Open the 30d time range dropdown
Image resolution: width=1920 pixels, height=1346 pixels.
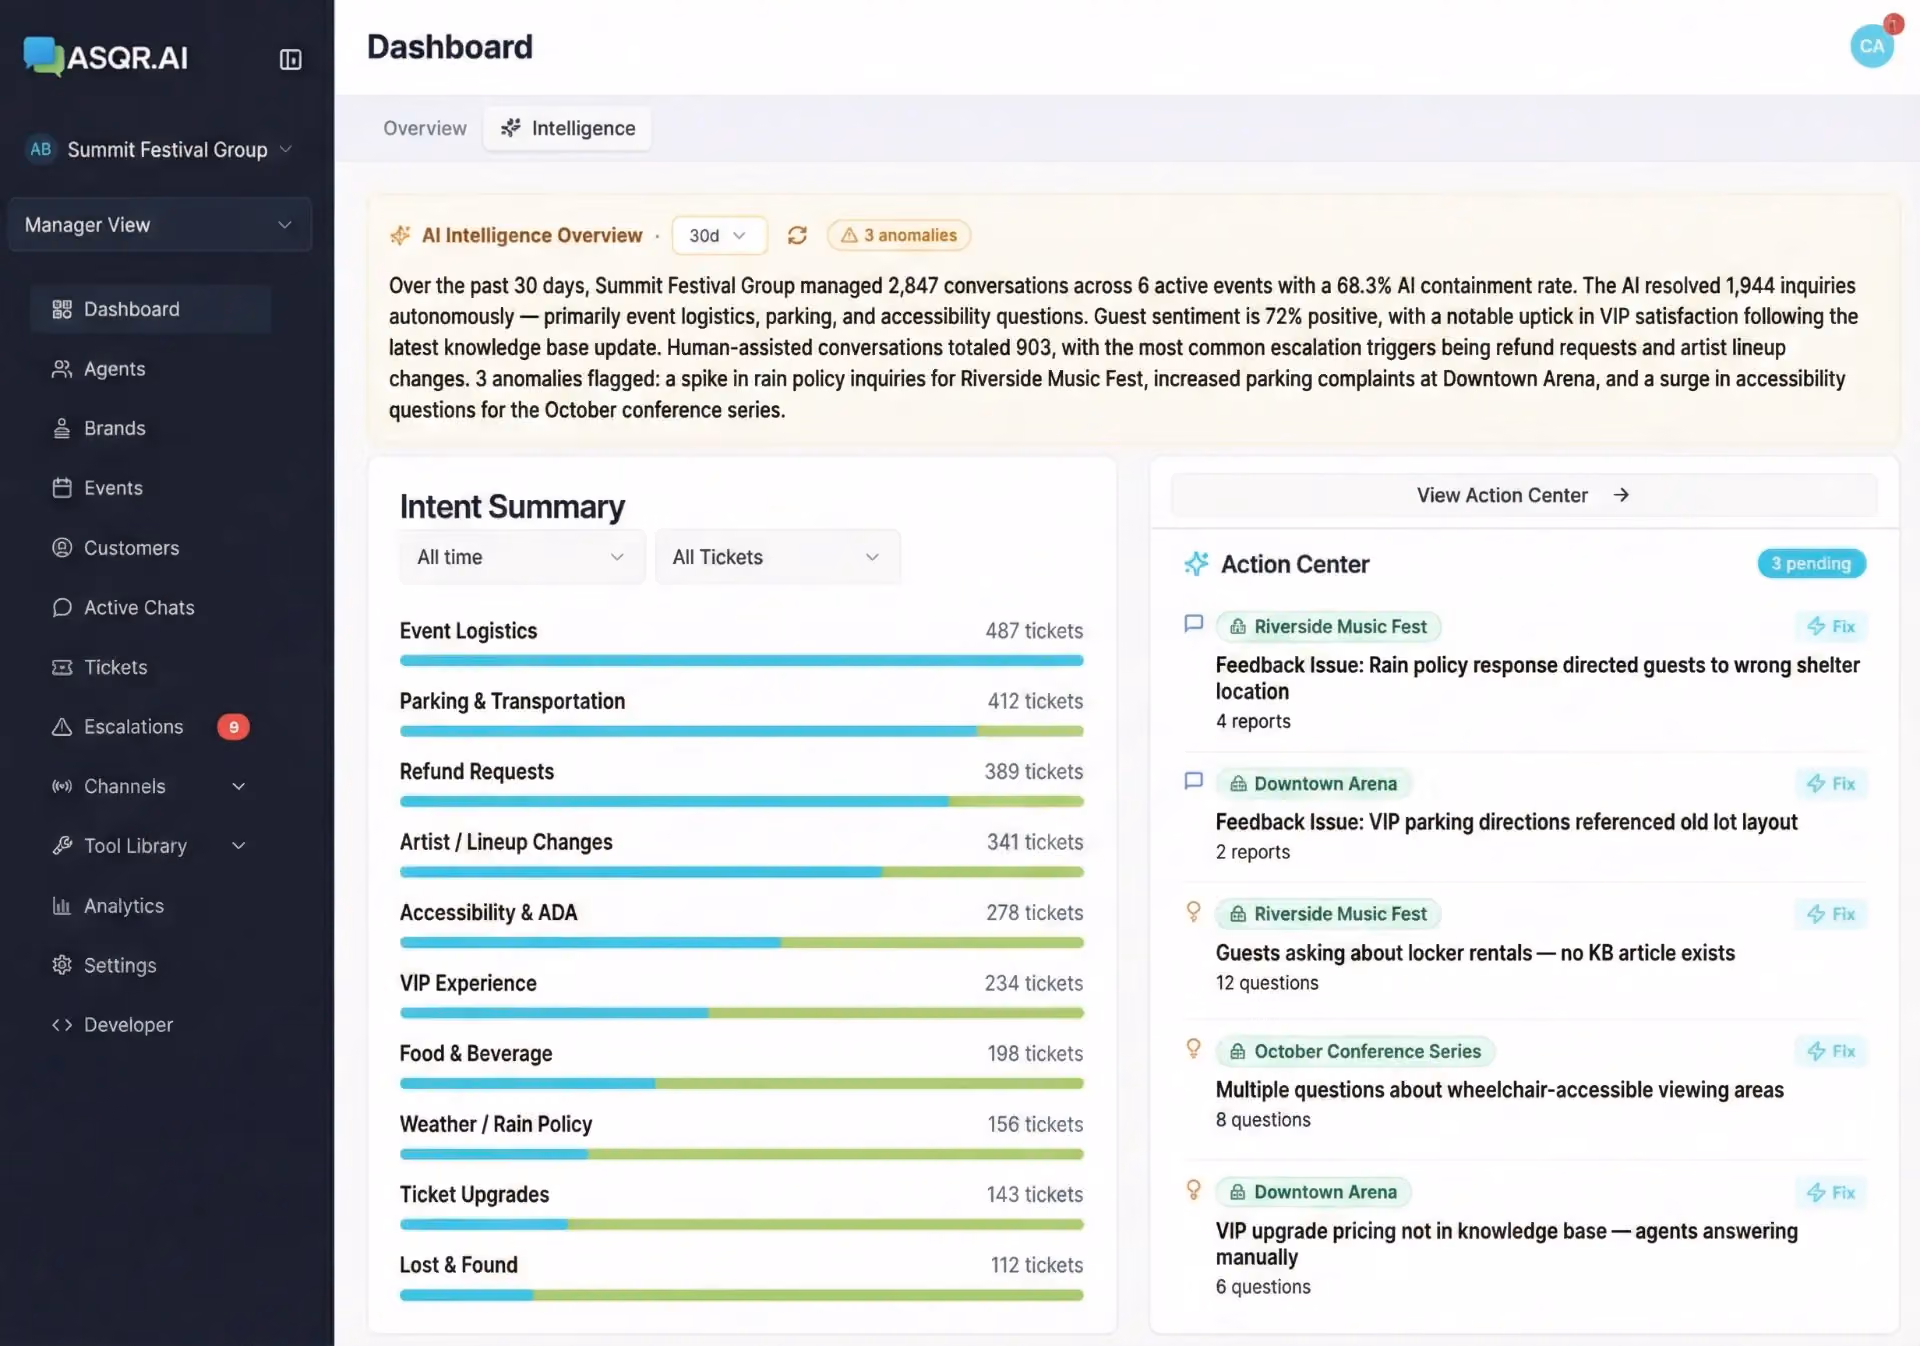pos(718,235)
